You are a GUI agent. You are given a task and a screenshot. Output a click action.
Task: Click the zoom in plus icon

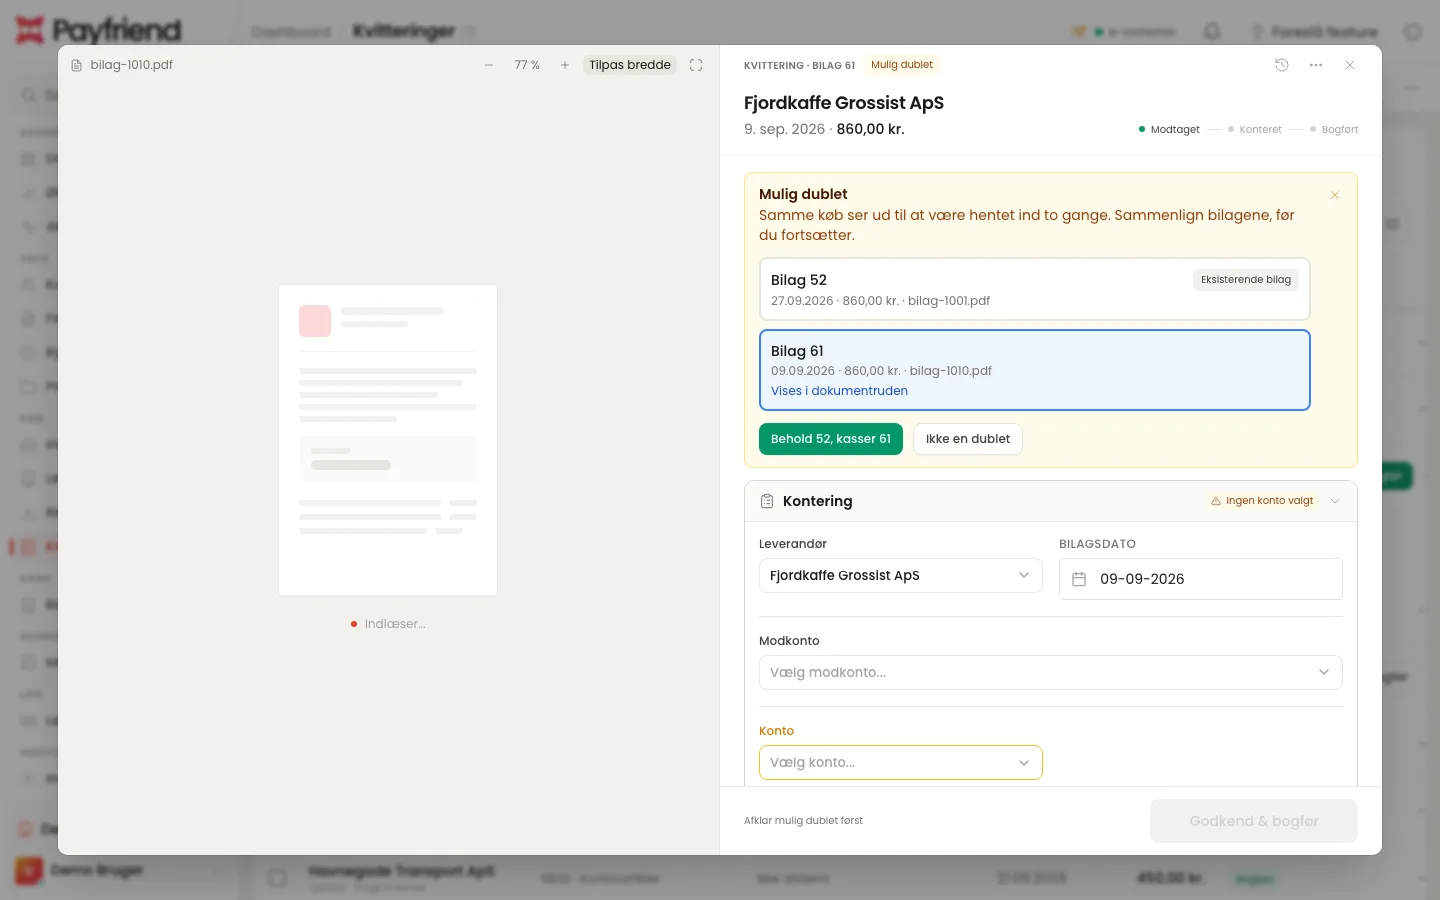coord(565,65)
